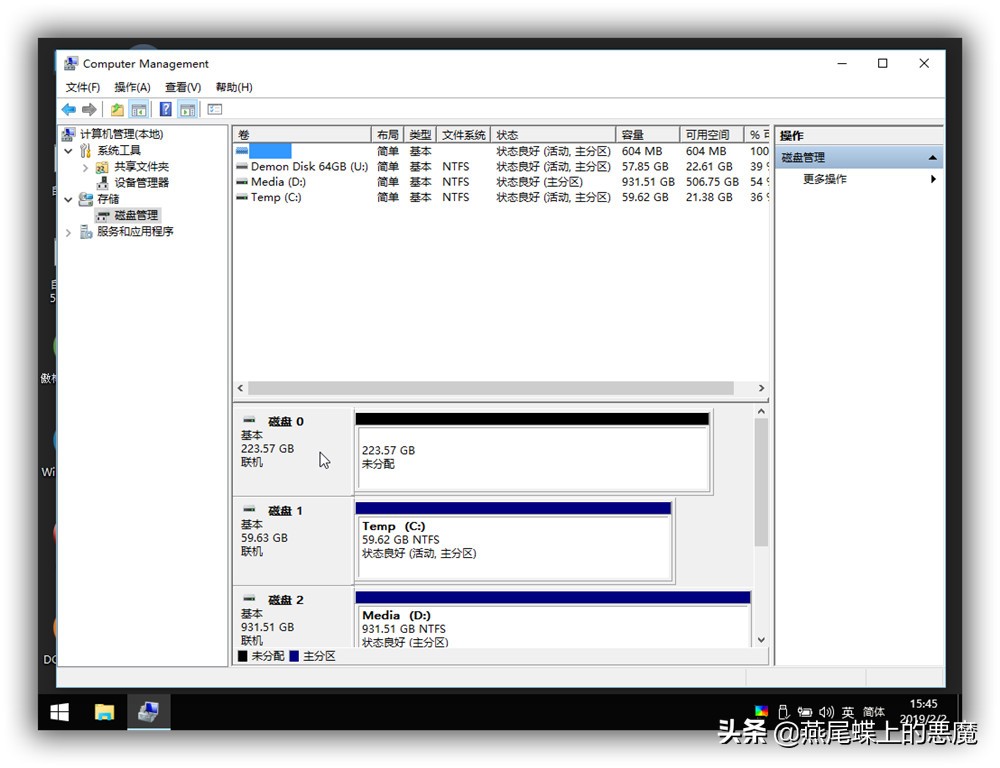Viewport: 1000px width, 768px height.
Task: Sort by the 类型 column header
Action: [420, 135]
